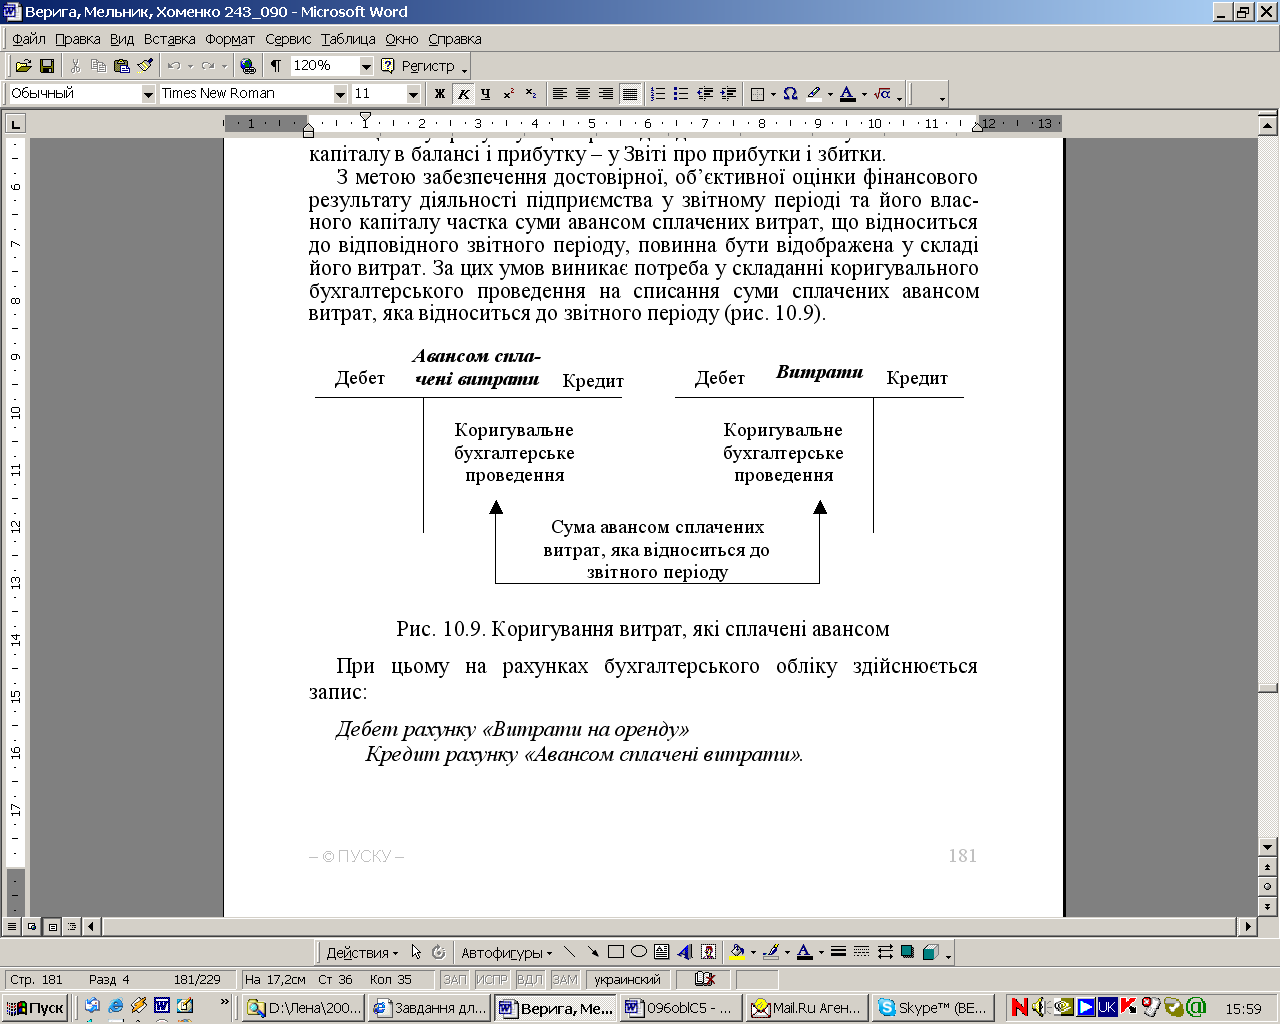Toggle Italic (К) formatting
The height and width of the screenshot is (1024, 1280).
coord(463,94)
